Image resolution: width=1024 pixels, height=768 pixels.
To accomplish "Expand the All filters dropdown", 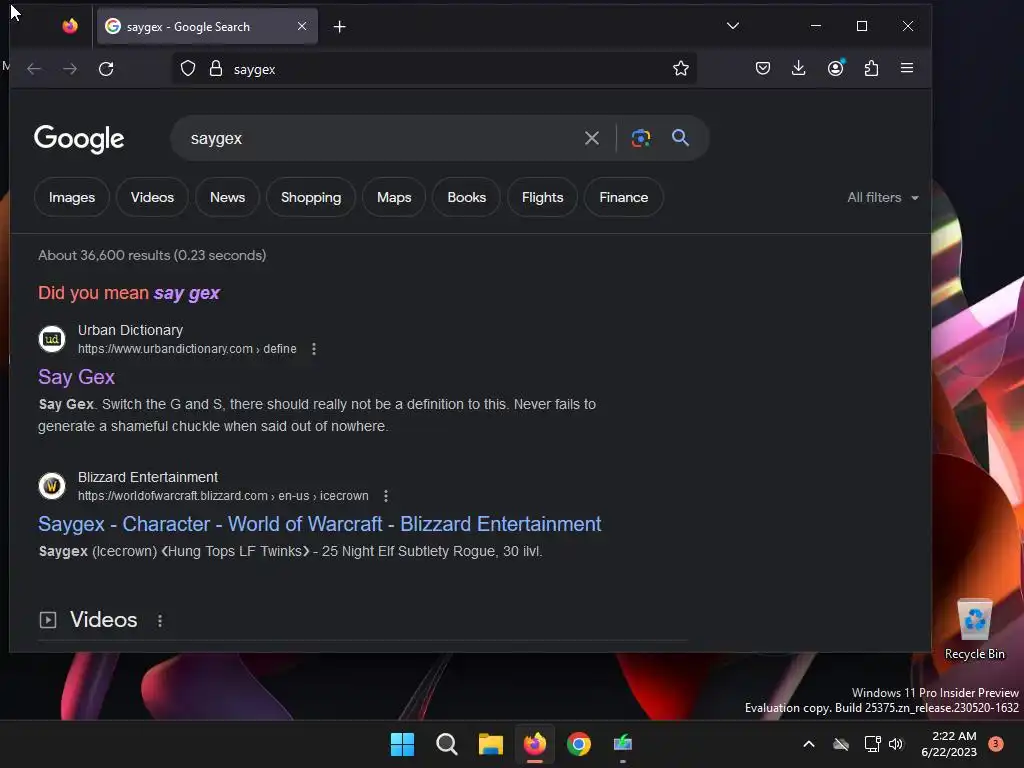I will point(882,197).
